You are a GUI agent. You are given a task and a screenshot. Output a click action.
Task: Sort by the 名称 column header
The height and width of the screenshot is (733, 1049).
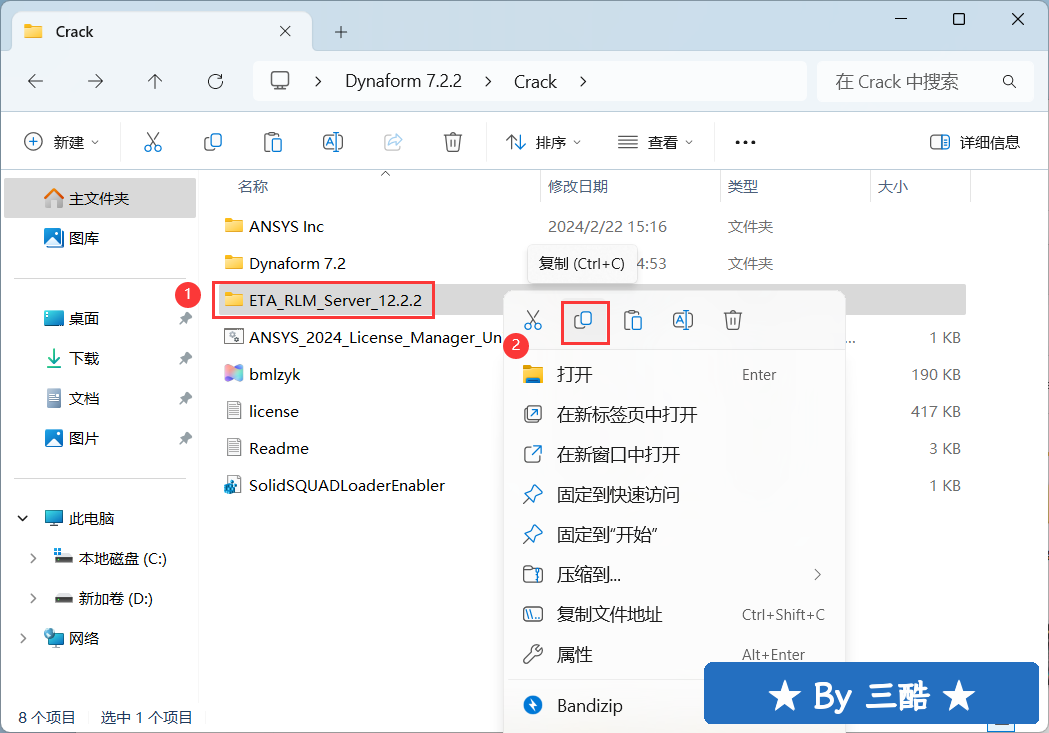(253, 187)
